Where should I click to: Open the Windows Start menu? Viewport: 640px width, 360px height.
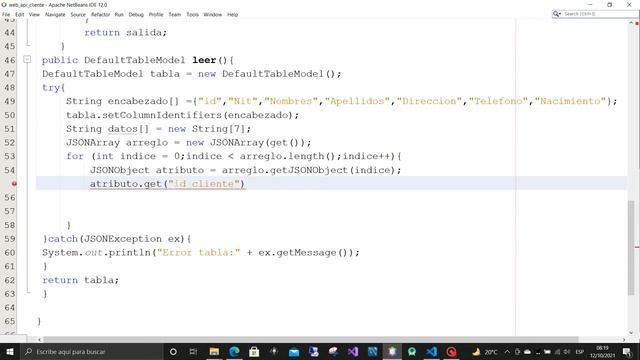pos(10,351)
